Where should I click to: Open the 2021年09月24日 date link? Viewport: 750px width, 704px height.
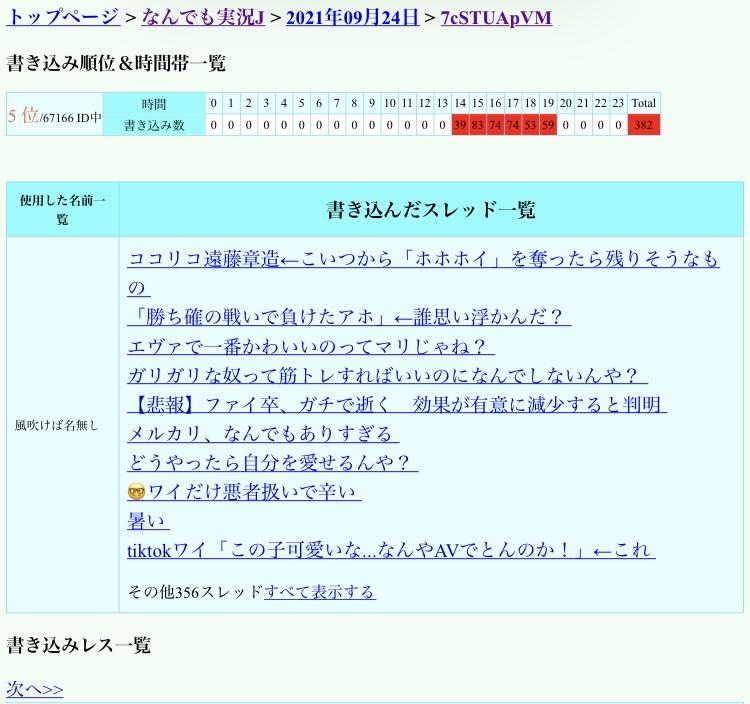(x=352, y=17)
